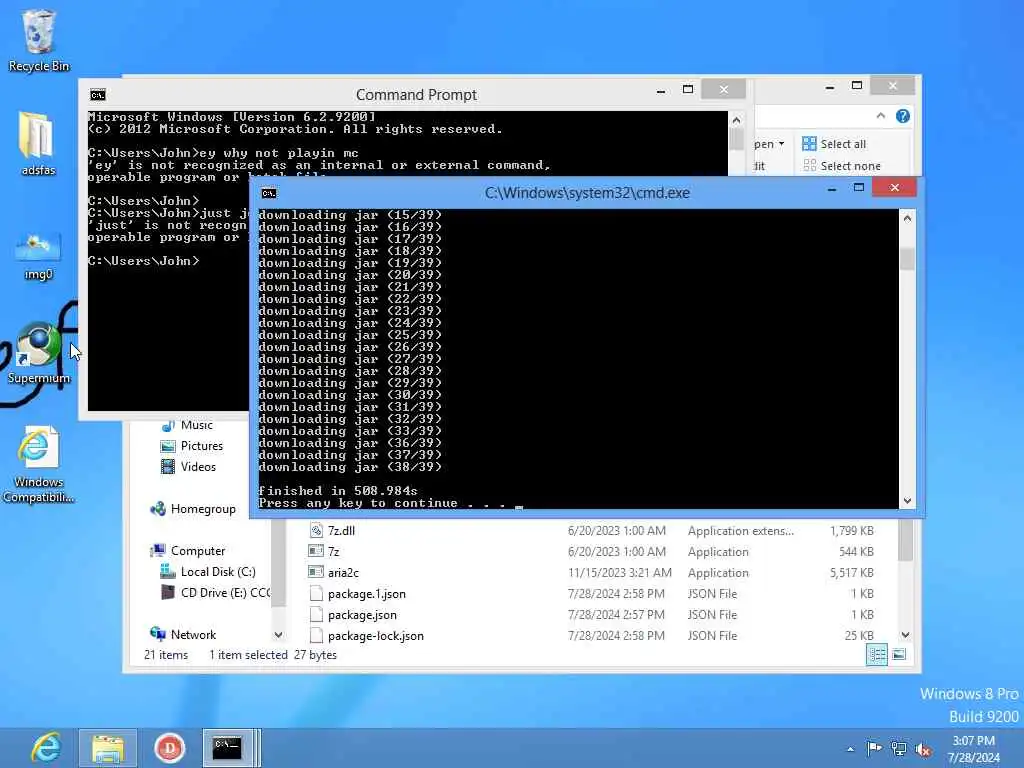Select Computer in navigation pane
This screenshot has height=768, width=1024.
point(188,551)
